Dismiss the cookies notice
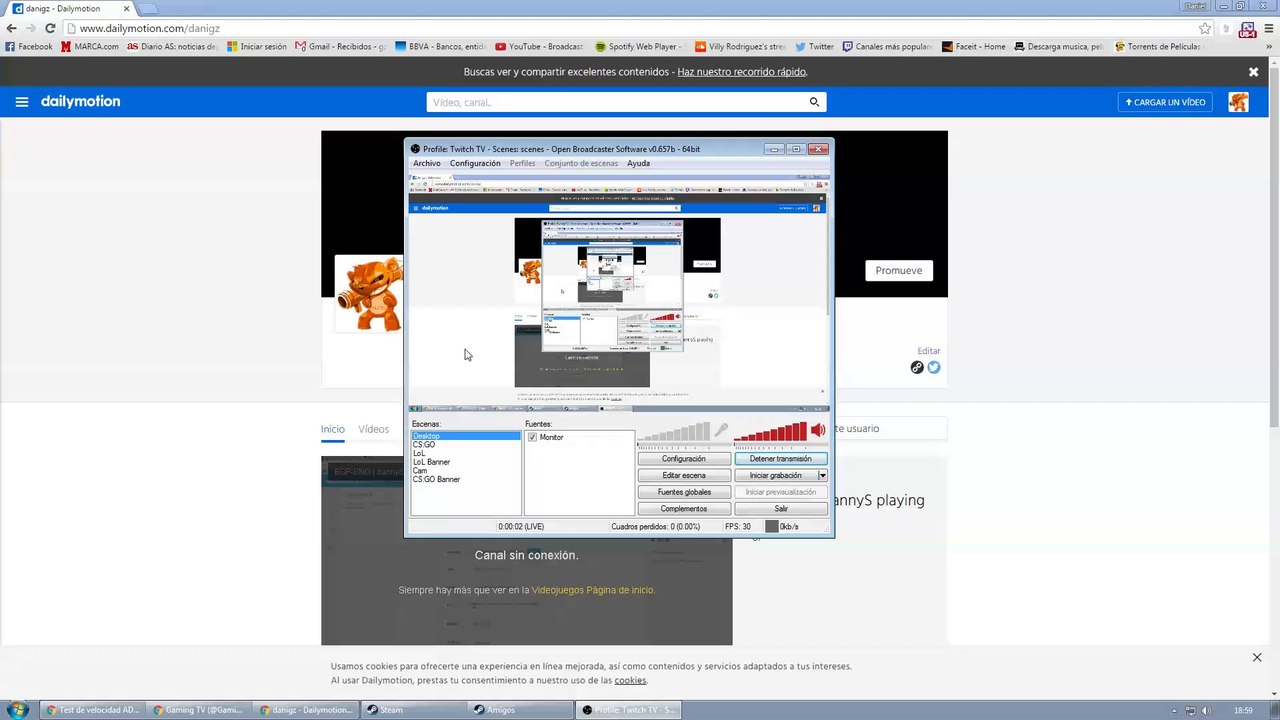This screenshot has height=720, width=1280. point(1257,657)
